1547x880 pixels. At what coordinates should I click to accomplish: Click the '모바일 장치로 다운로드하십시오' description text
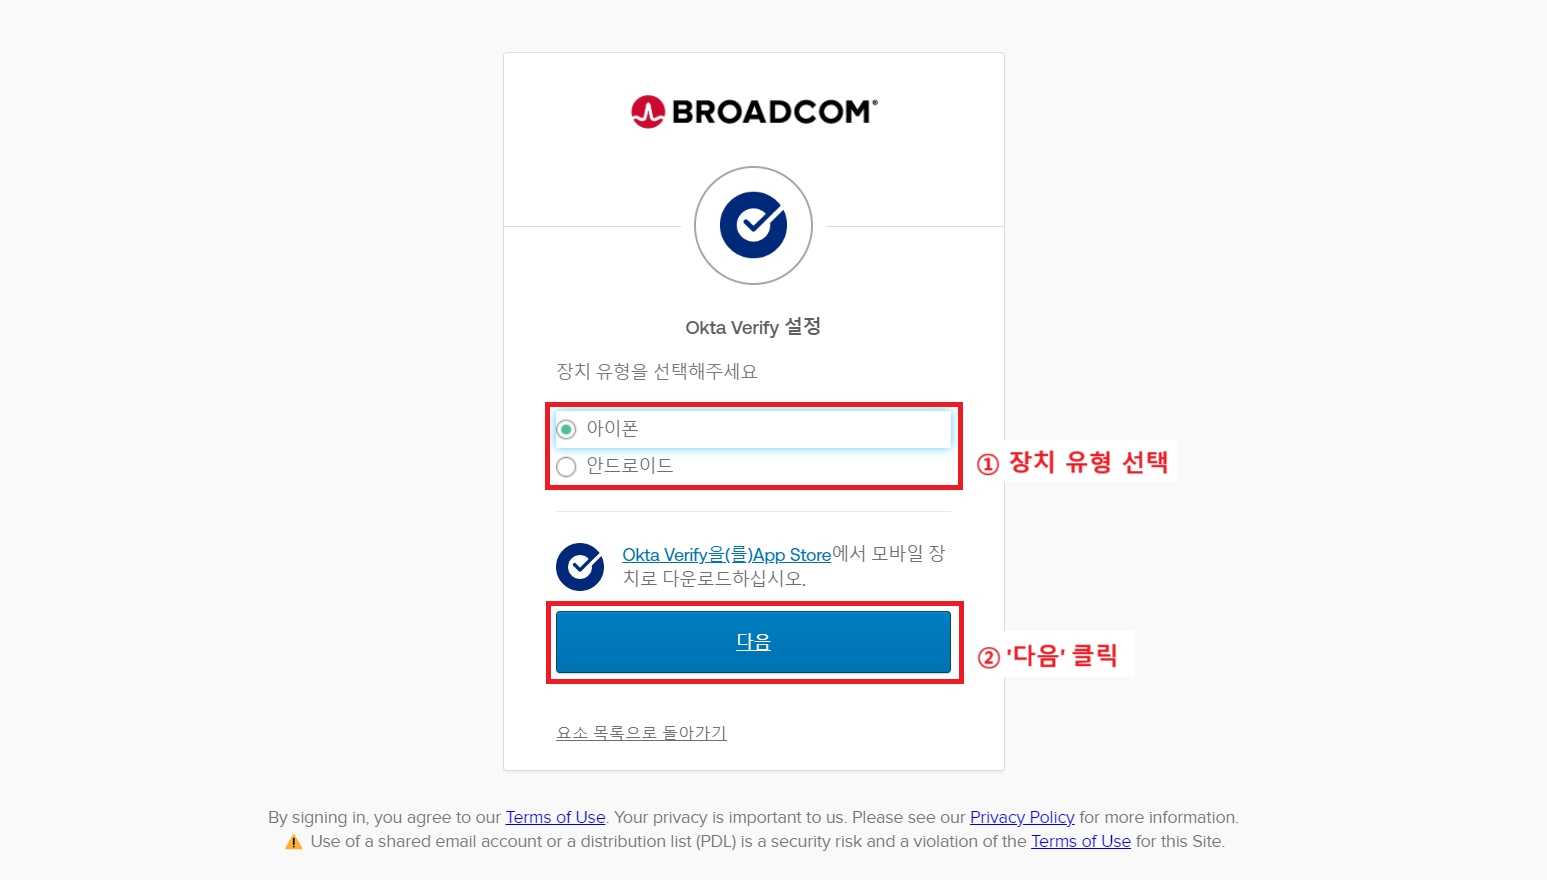tap(784, 566)
